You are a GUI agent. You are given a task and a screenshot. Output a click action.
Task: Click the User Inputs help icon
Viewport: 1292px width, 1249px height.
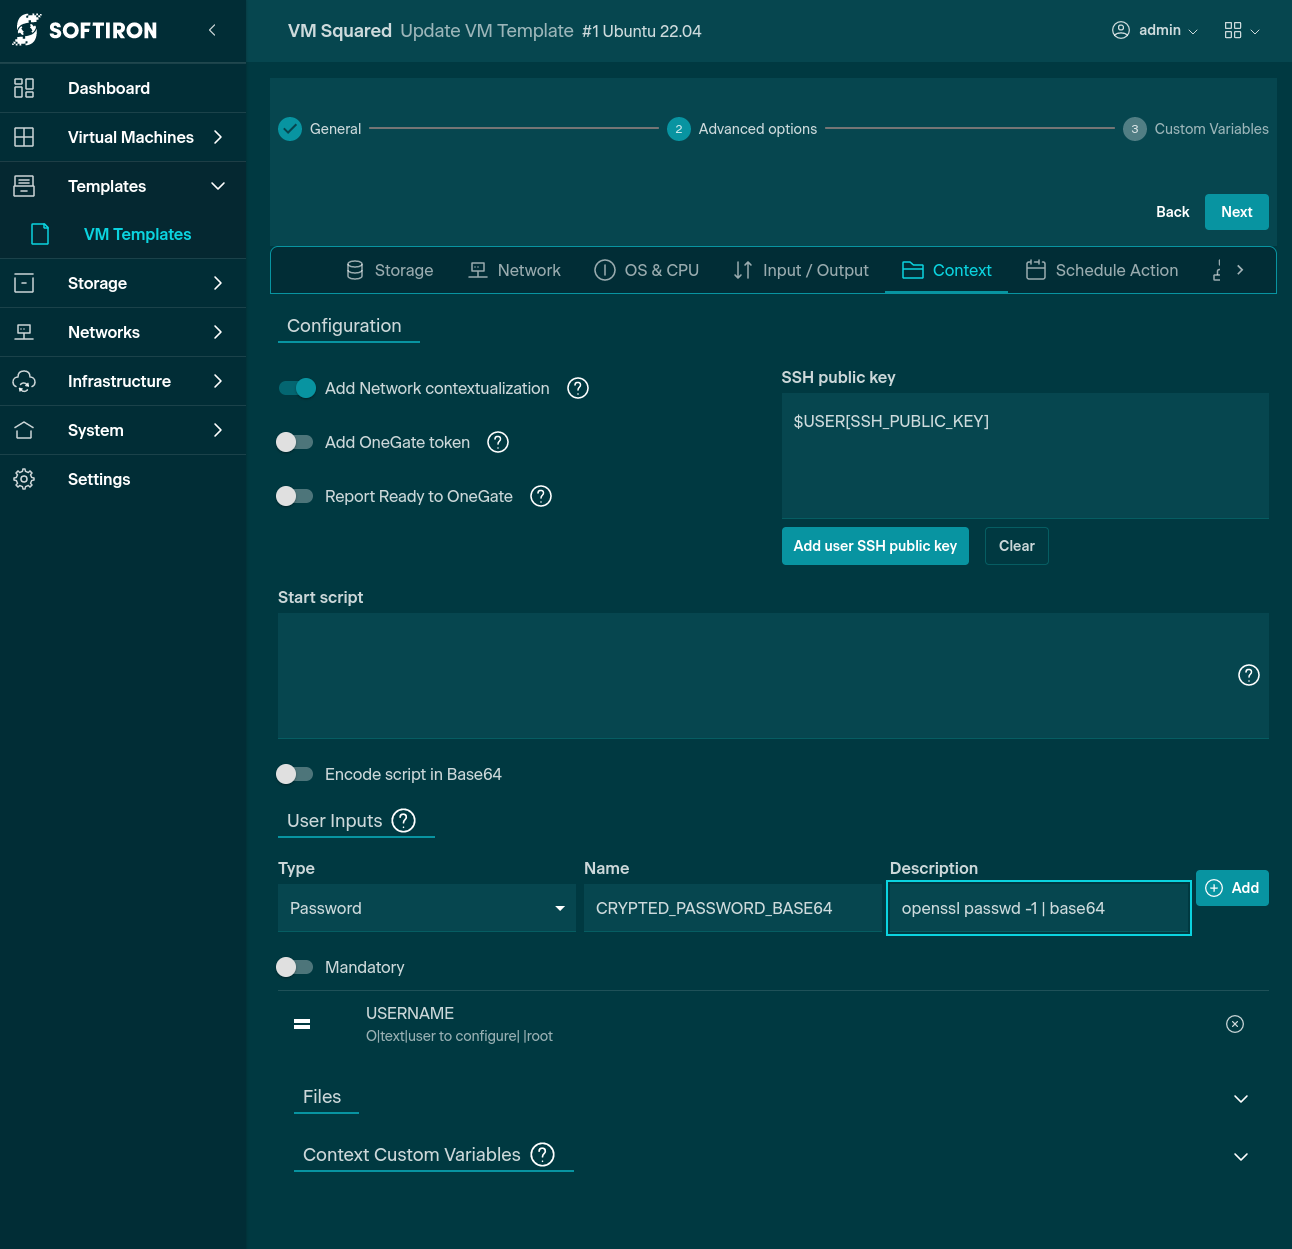pos(403,821)
